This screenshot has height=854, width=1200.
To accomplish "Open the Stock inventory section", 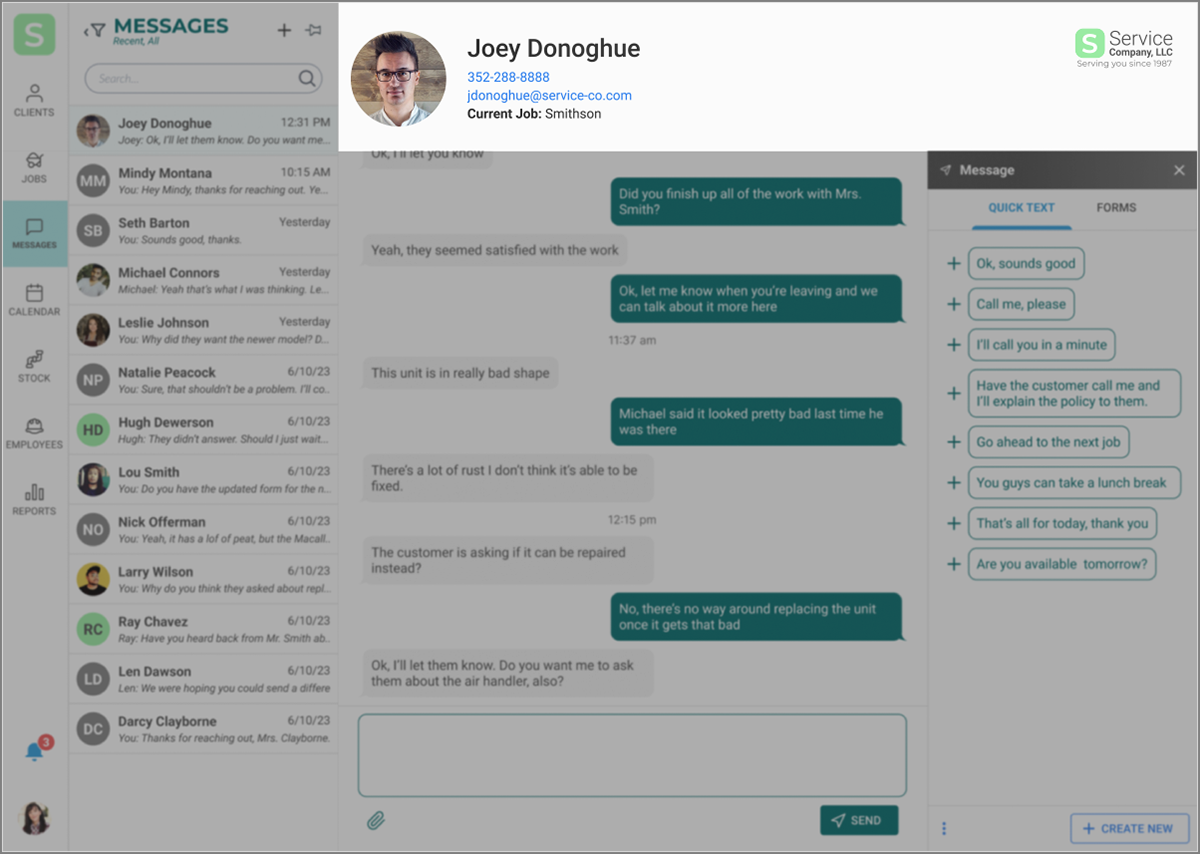I will pos(34,366).
